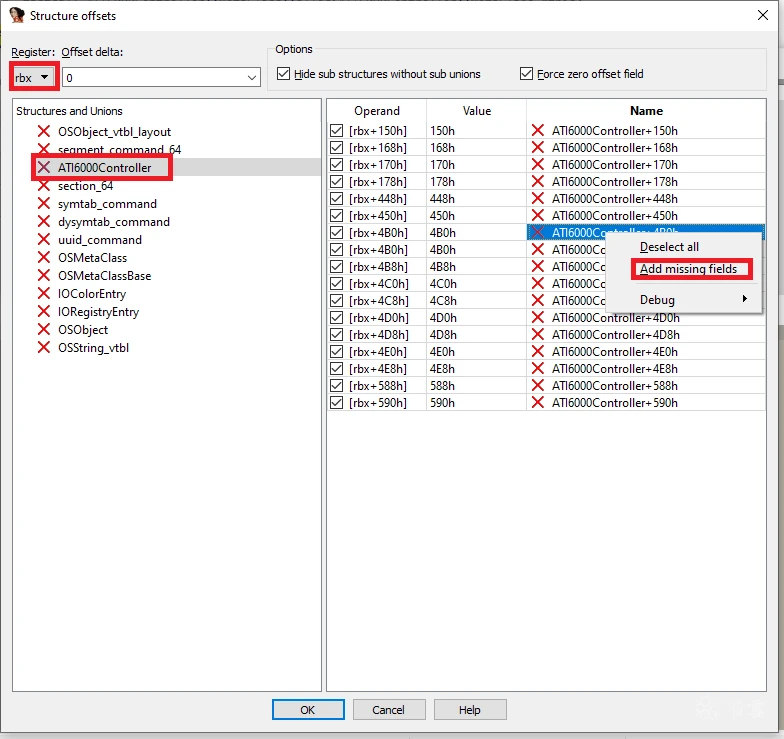Screen dimensions: 784x739
Task: Confirm with the OK button
Action: (x=308, y=710)
